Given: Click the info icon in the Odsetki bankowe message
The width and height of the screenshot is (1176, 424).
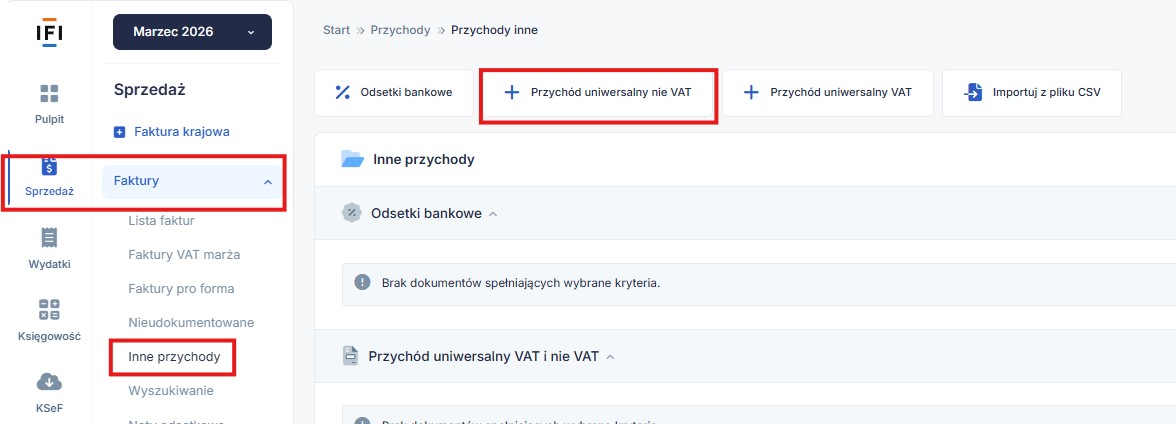Looking at the screenshot, I should click(x=362, y=283).
